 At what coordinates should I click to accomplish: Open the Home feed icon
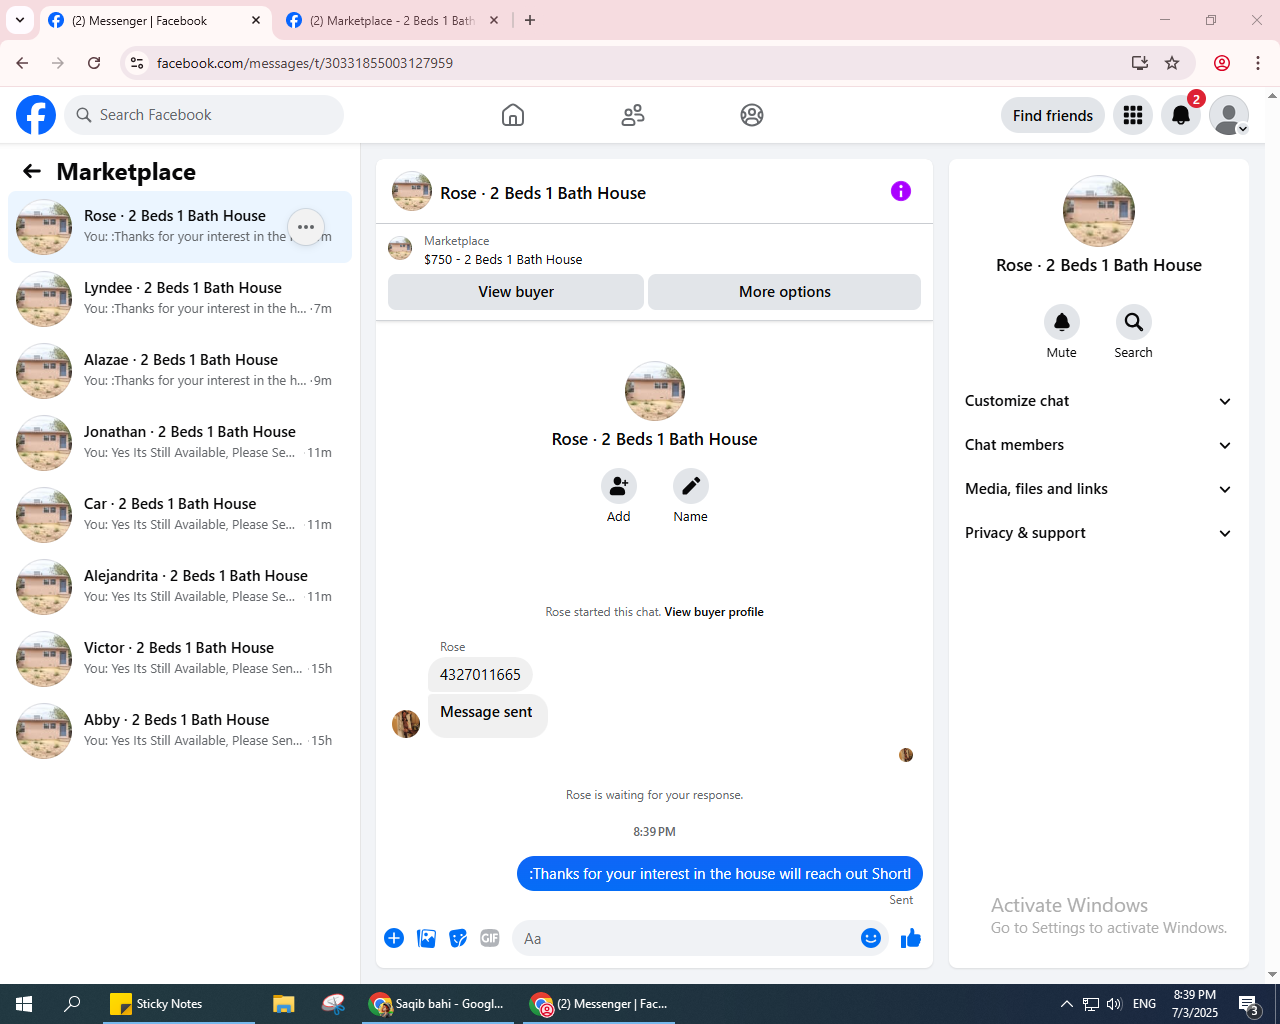coord(513,115)
